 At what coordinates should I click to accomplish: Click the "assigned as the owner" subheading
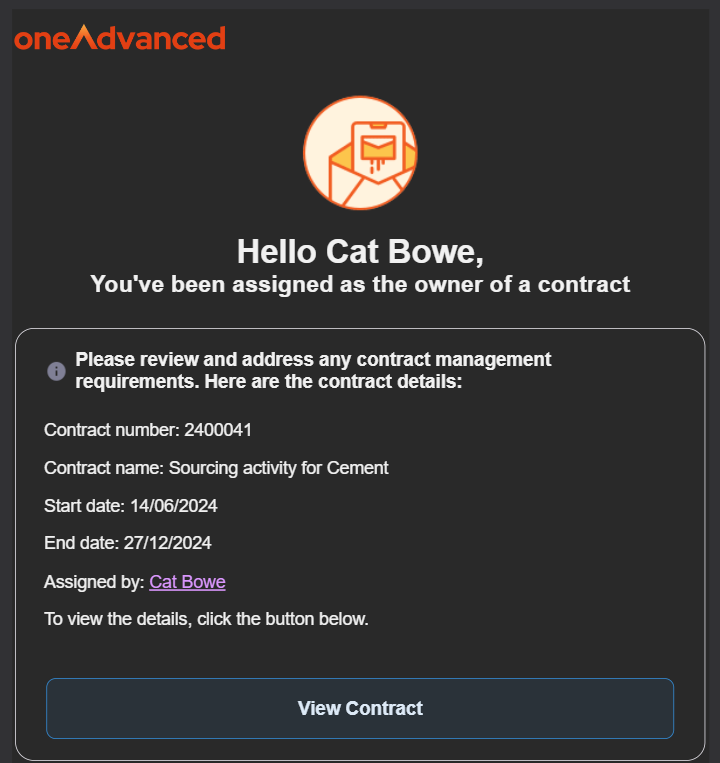pyautogui.click(x=360, y=284)
